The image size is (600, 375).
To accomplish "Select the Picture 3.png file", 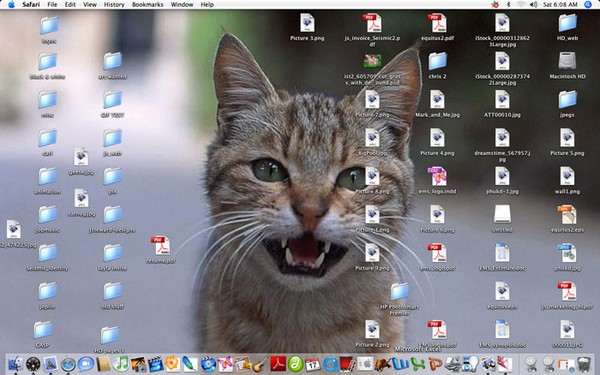I will click(x=307, y=23).
